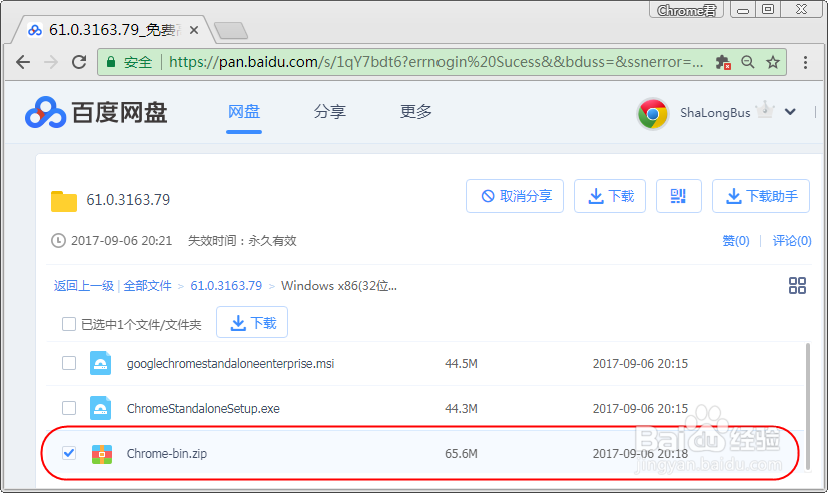Click the 61.0.3163.79 folder title text
This screenshot has width=828, height=493.
tap(128, 200)
